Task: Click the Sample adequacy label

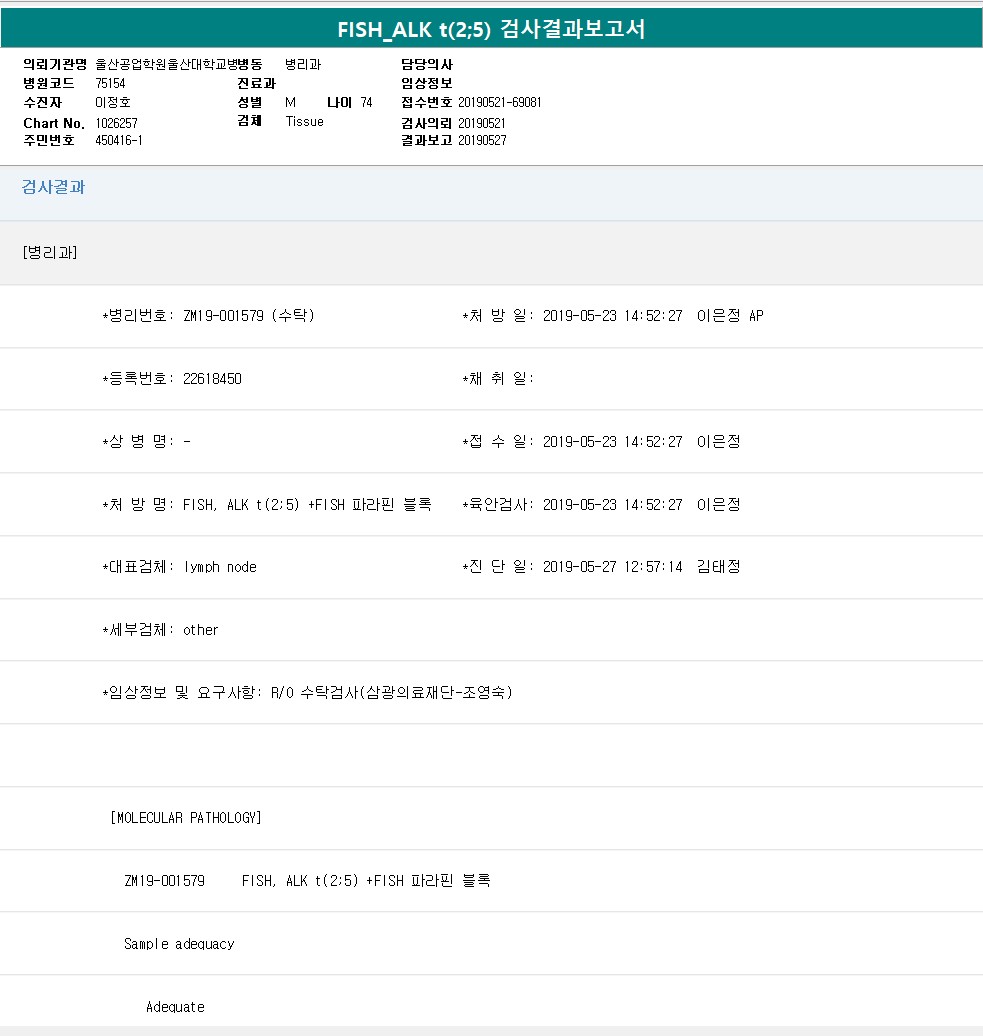Action: point(179,944)
